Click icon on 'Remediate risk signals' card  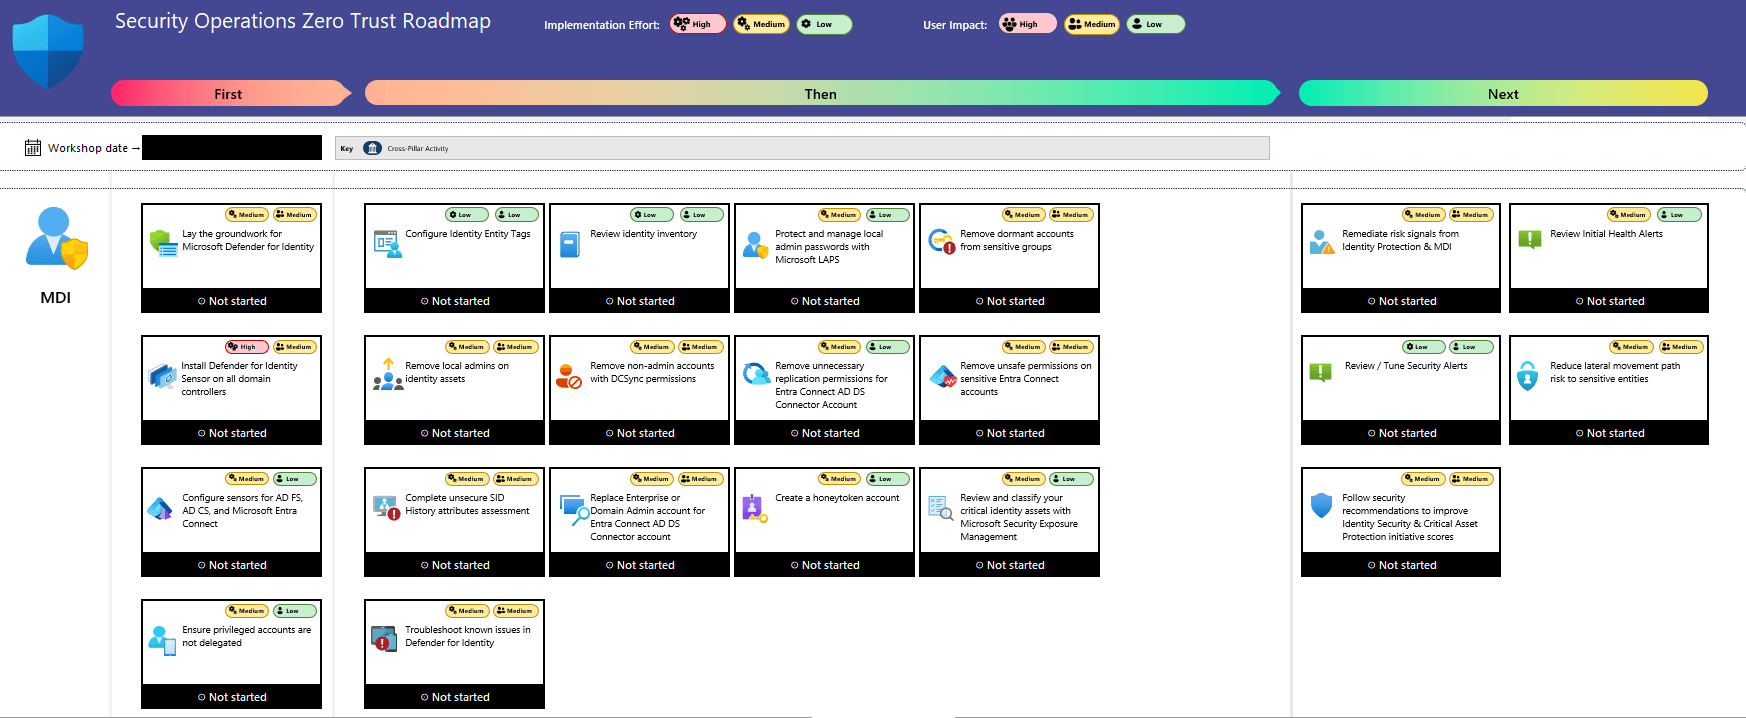pyautogui.click(x=1322, y=242)
